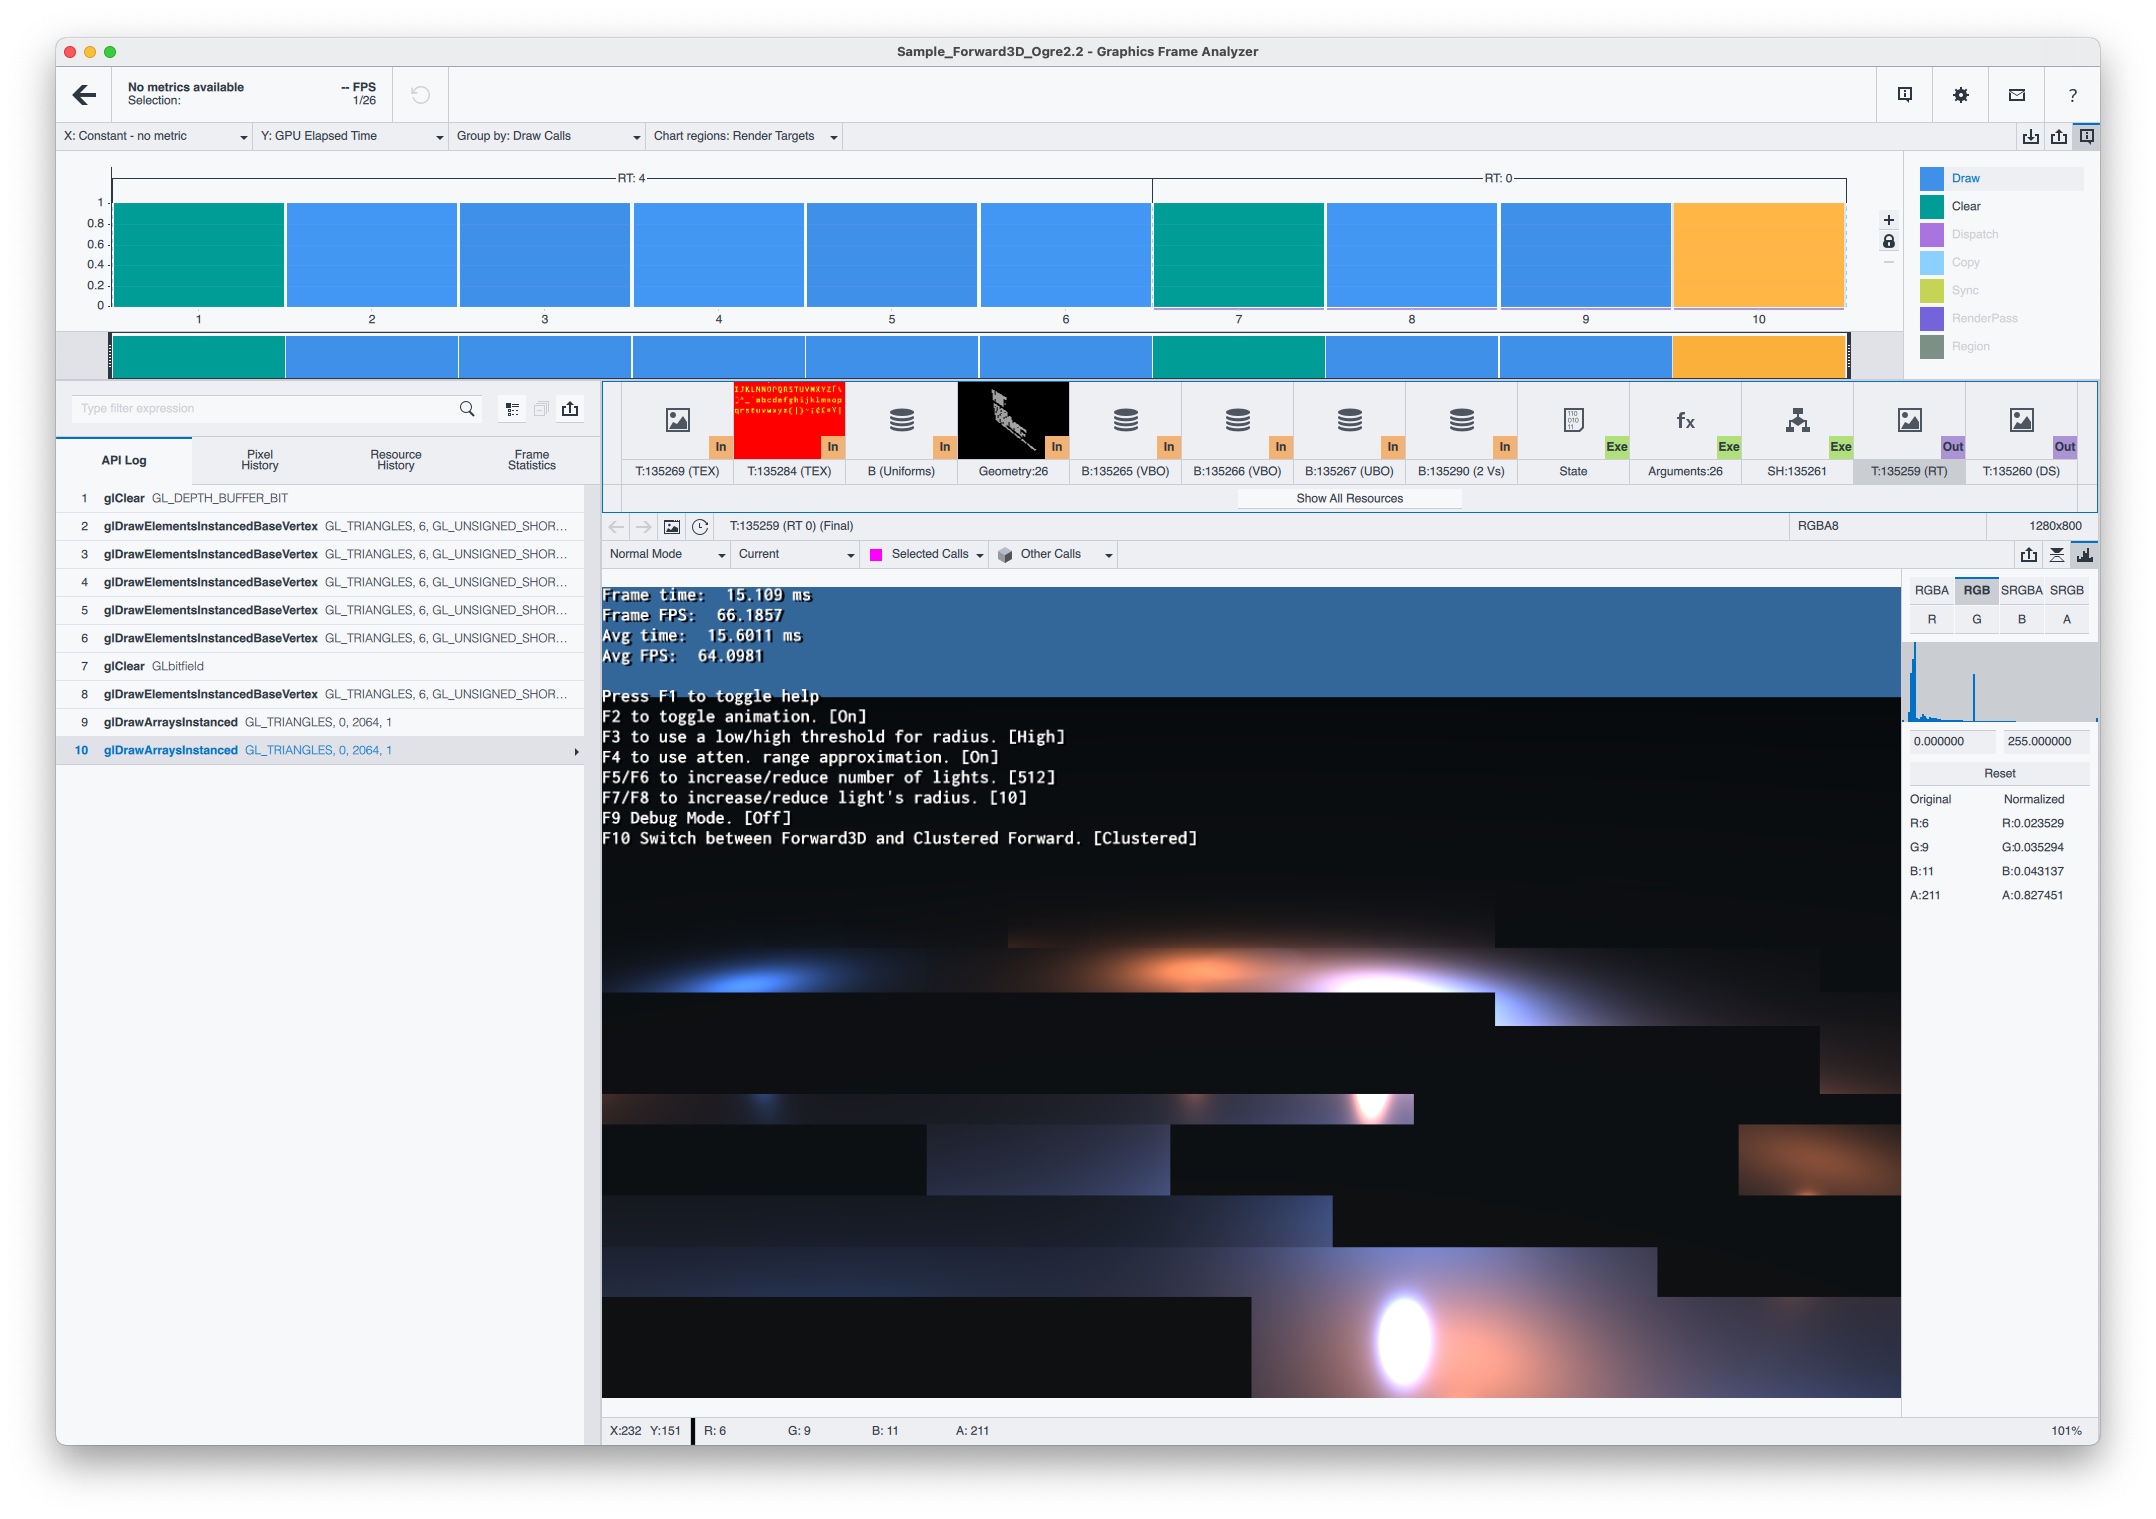2156x1519 pixels.
Task: Expand draw call 10 row arrow
Action: point(576,752)
